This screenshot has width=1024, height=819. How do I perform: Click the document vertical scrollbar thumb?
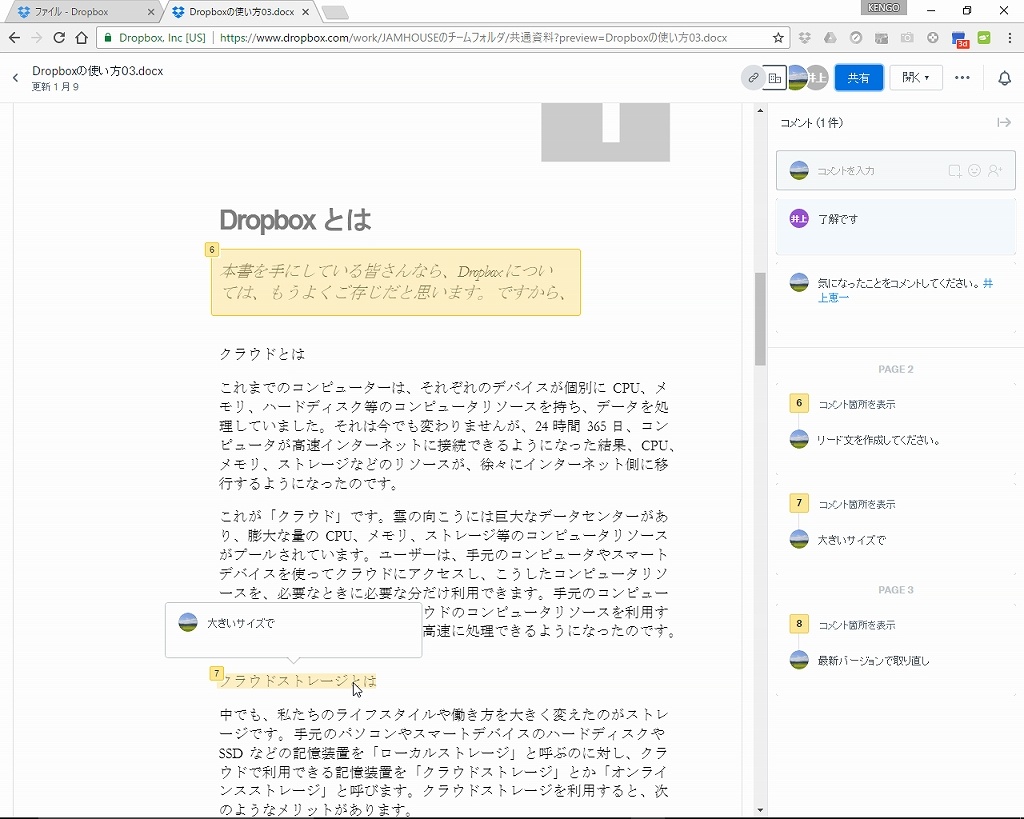[x=760, y=319]
